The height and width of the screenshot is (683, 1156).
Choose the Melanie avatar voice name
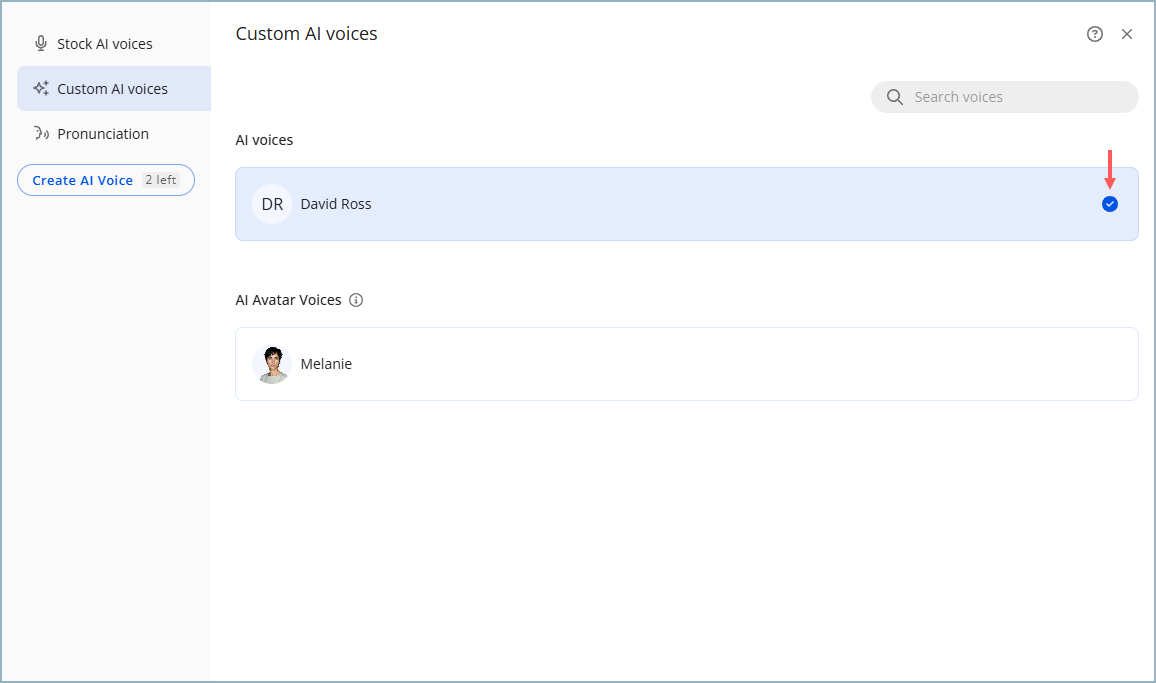pos(326,364)
